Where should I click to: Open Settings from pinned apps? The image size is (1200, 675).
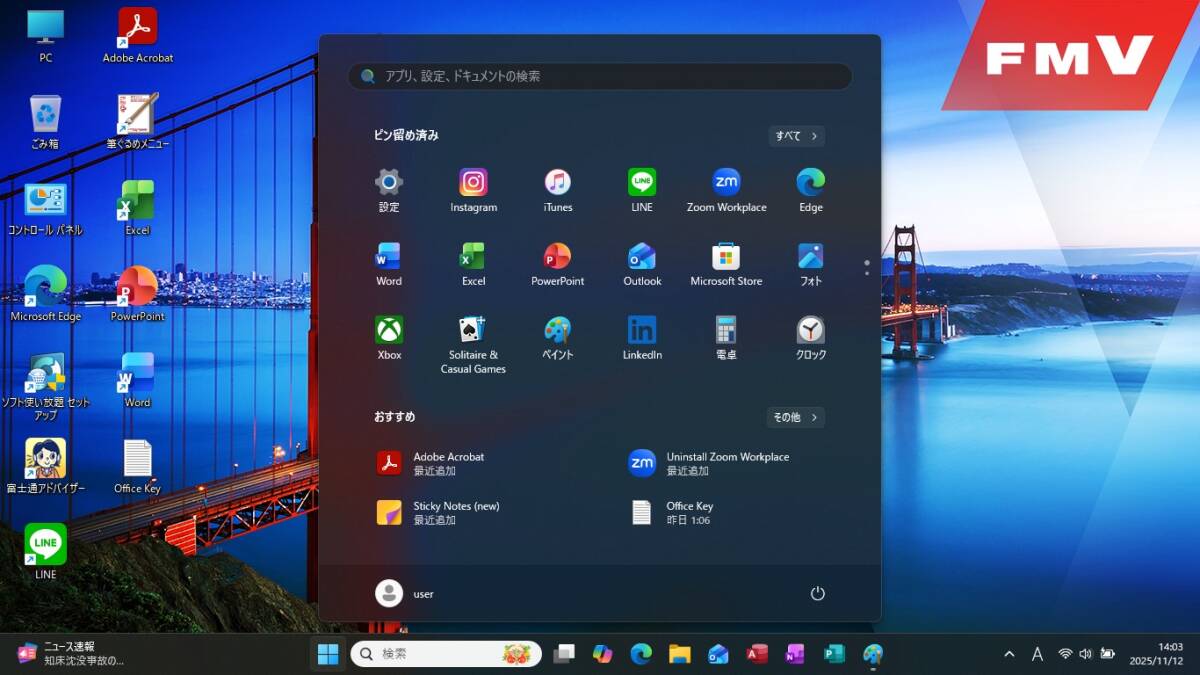click(x=389, y=190)
